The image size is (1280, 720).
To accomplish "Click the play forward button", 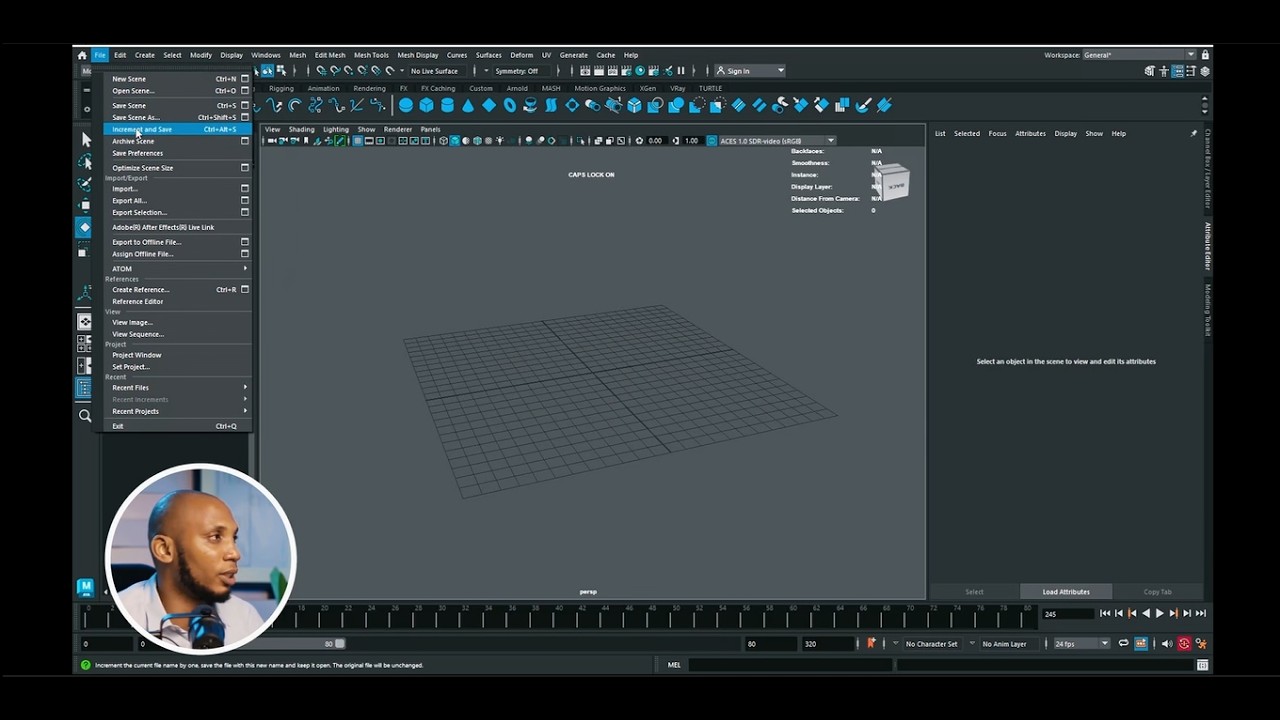I will tap(1159, 613).
